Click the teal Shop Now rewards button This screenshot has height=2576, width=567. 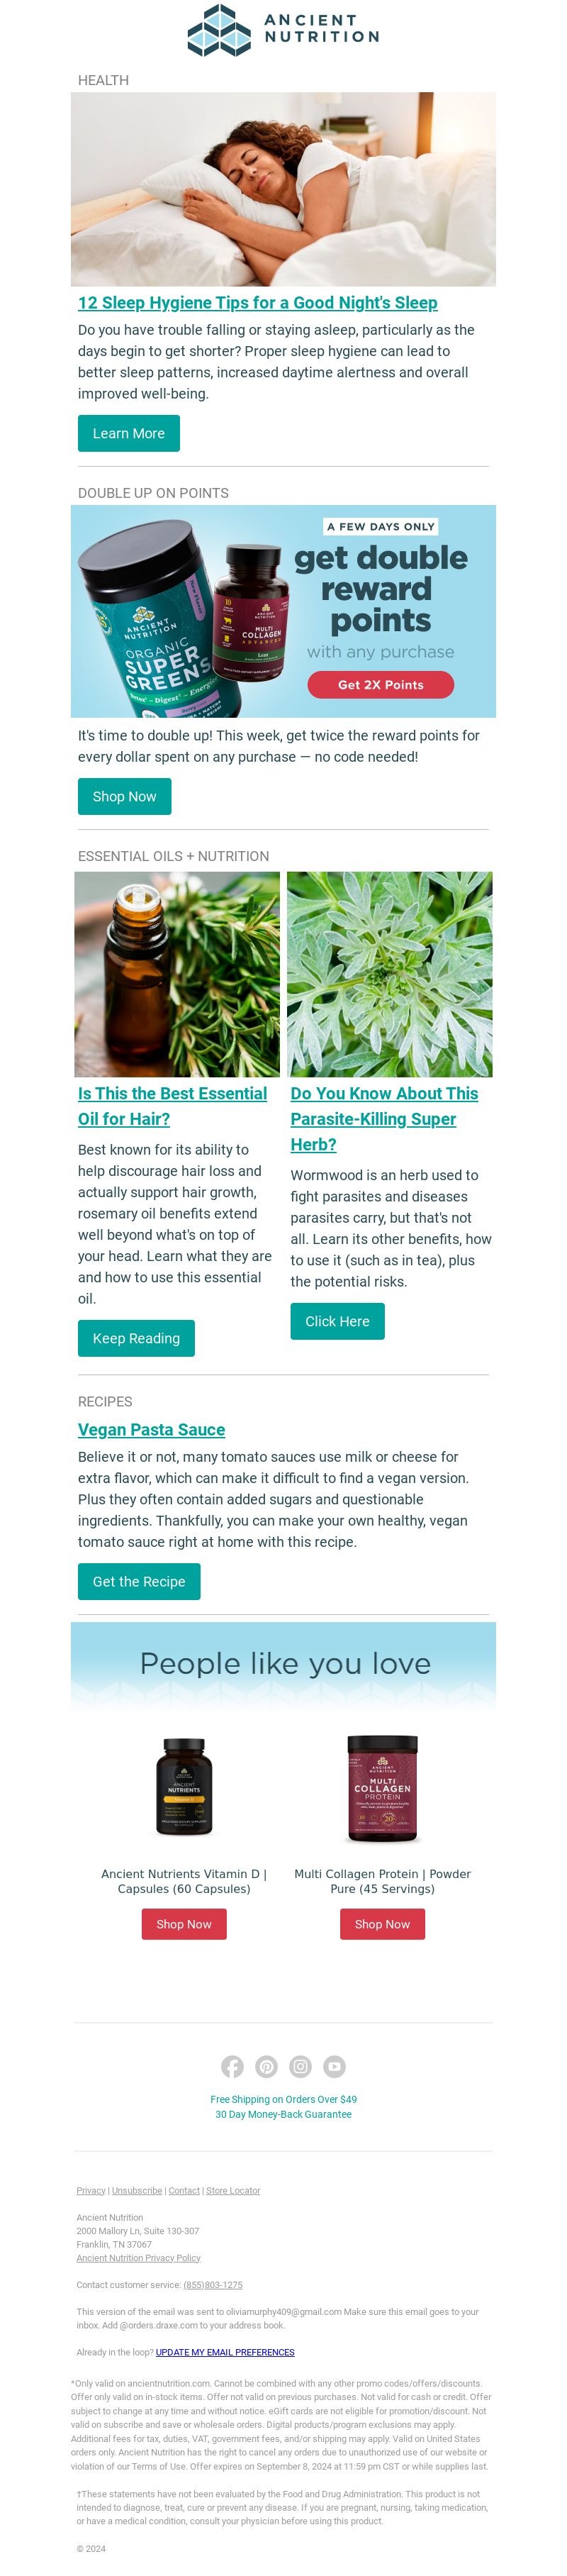[125, 796]
